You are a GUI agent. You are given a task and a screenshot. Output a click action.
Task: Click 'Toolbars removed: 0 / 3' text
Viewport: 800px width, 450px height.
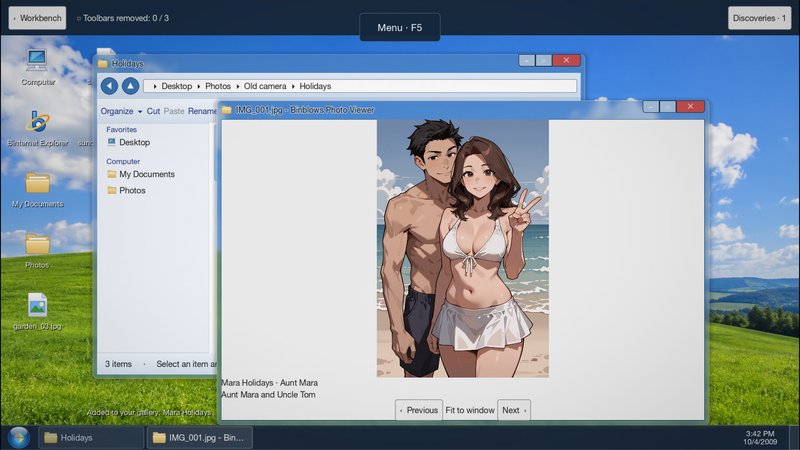pyautogui.click(x=126, y=18)
